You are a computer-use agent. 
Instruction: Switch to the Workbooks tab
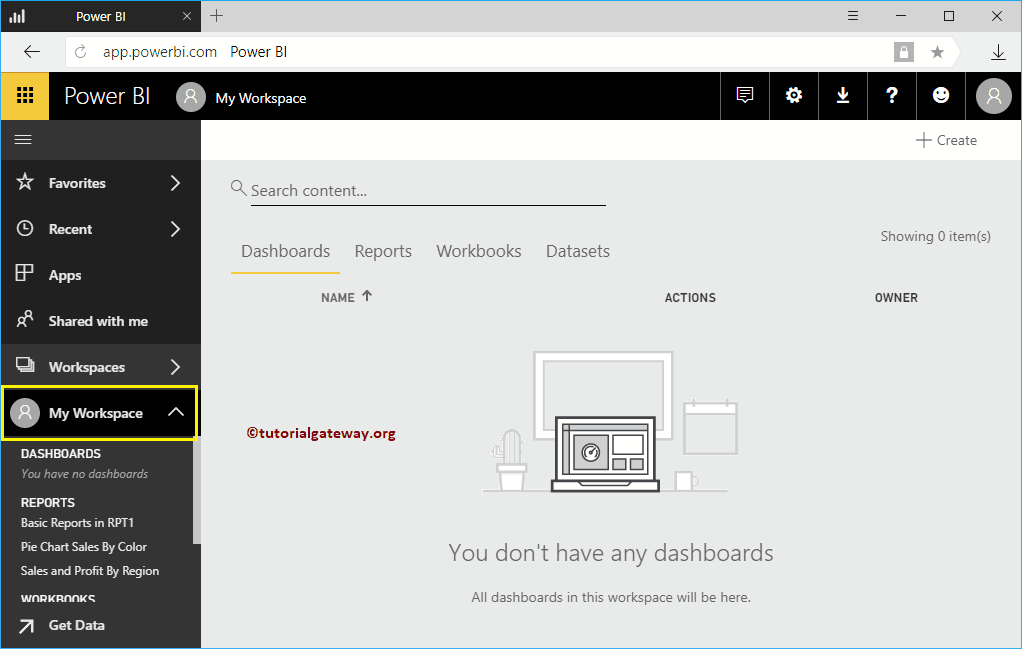(x=479, y=252)
